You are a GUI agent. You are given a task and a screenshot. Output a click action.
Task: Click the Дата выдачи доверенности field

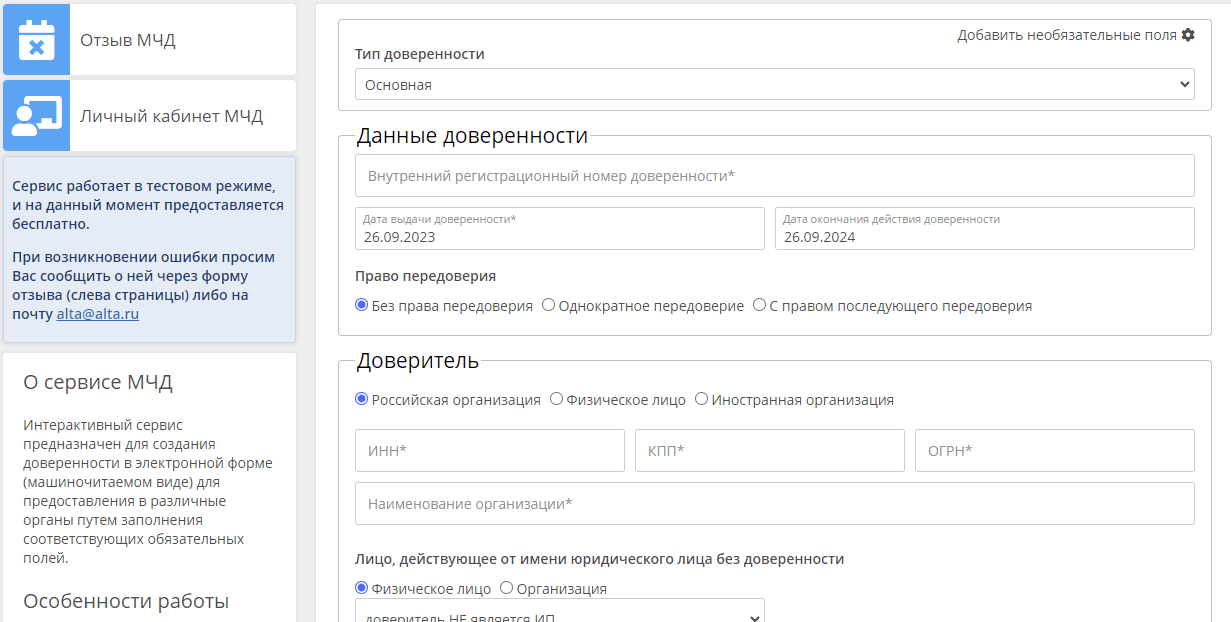[x=559, y=229]
